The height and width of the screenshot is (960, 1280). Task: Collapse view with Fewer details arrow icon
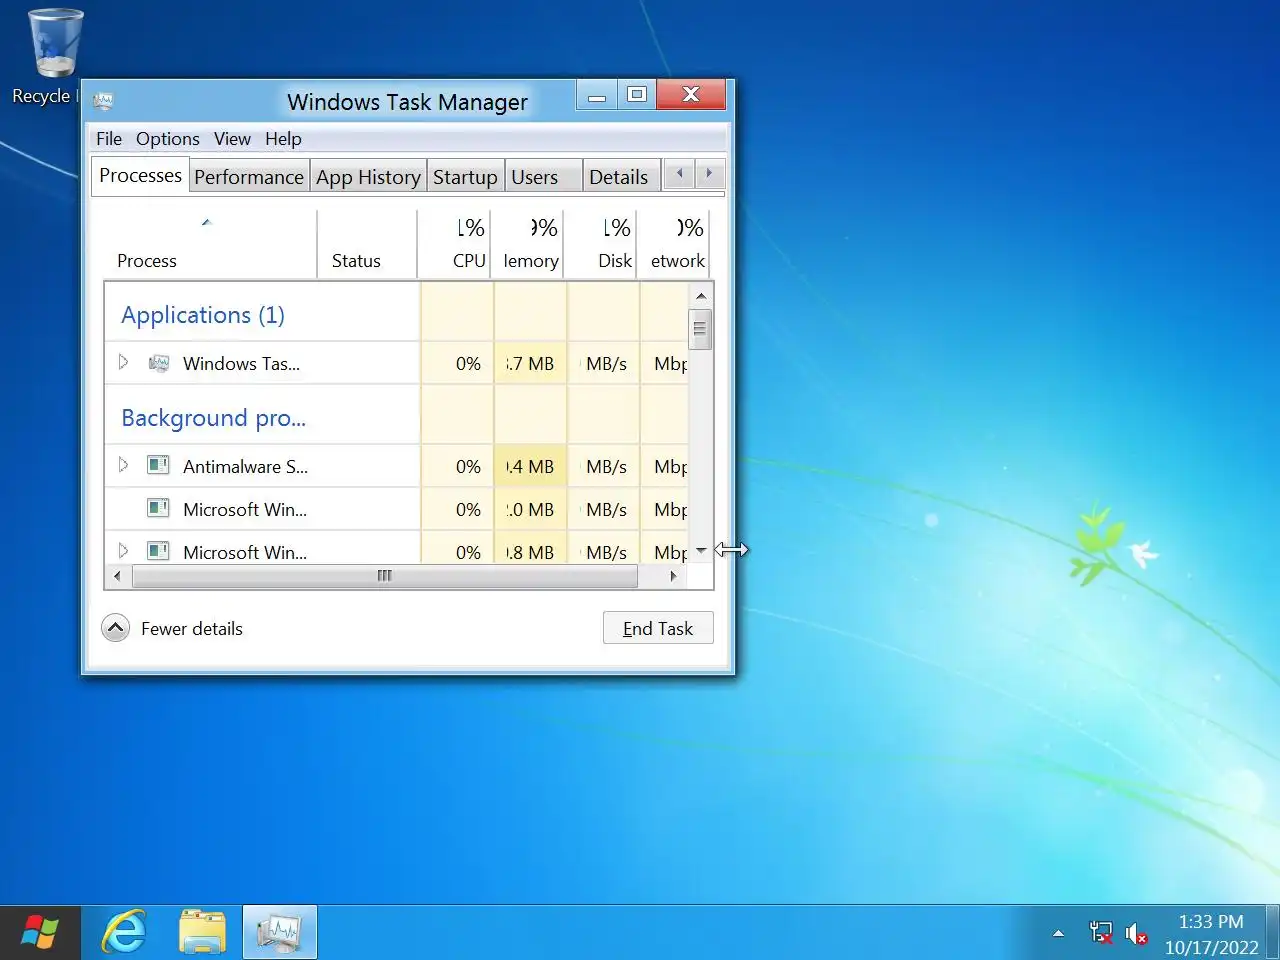(116, 628)
